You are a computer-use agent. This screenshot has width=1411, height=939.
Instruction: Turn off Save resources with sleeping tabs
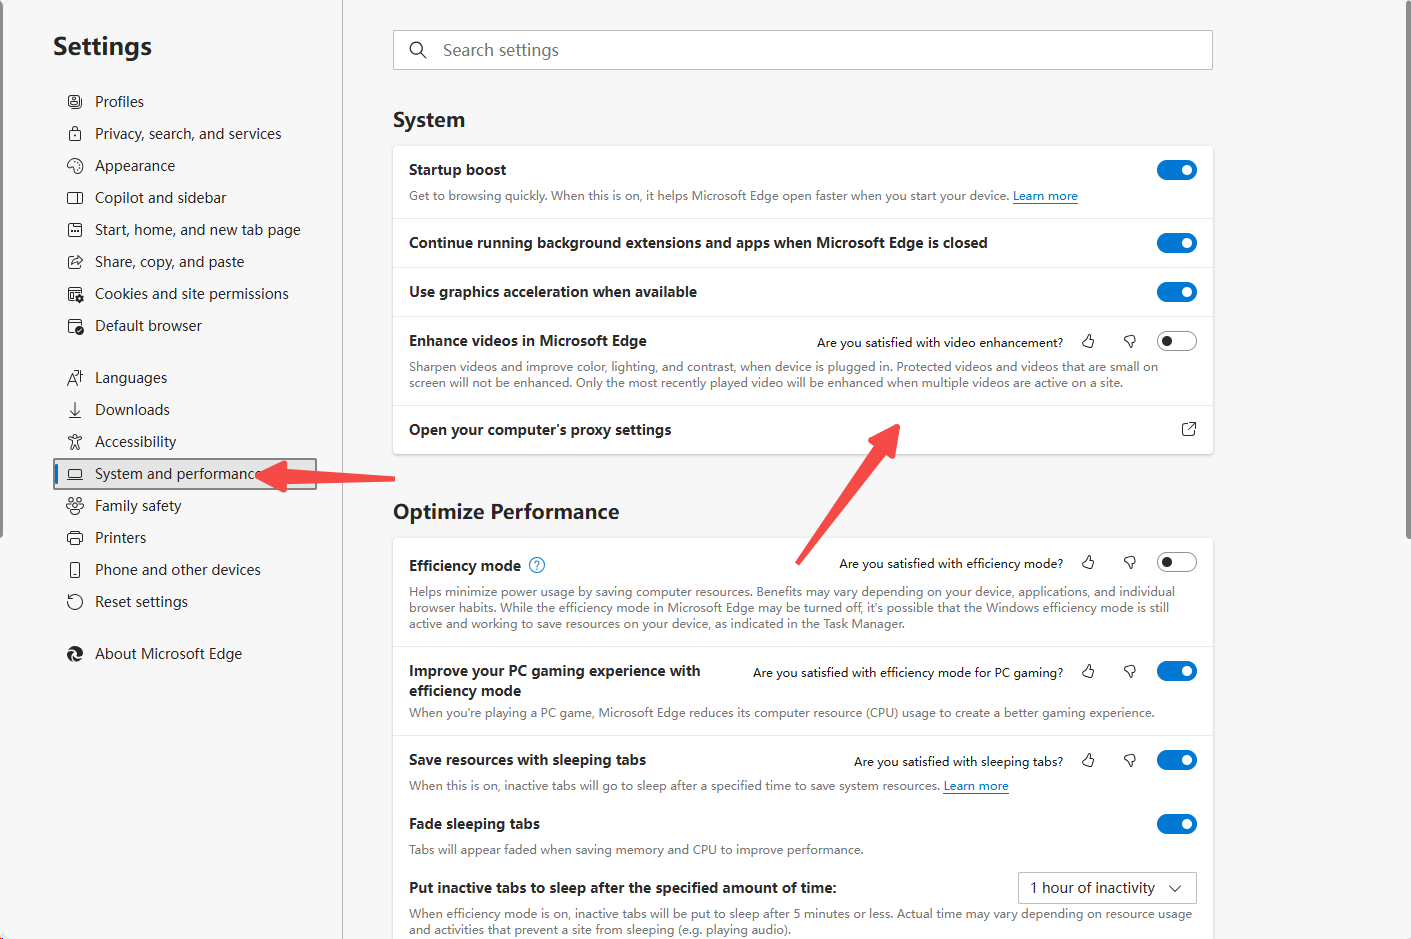pyautogui.click(x=1177, y=760)
